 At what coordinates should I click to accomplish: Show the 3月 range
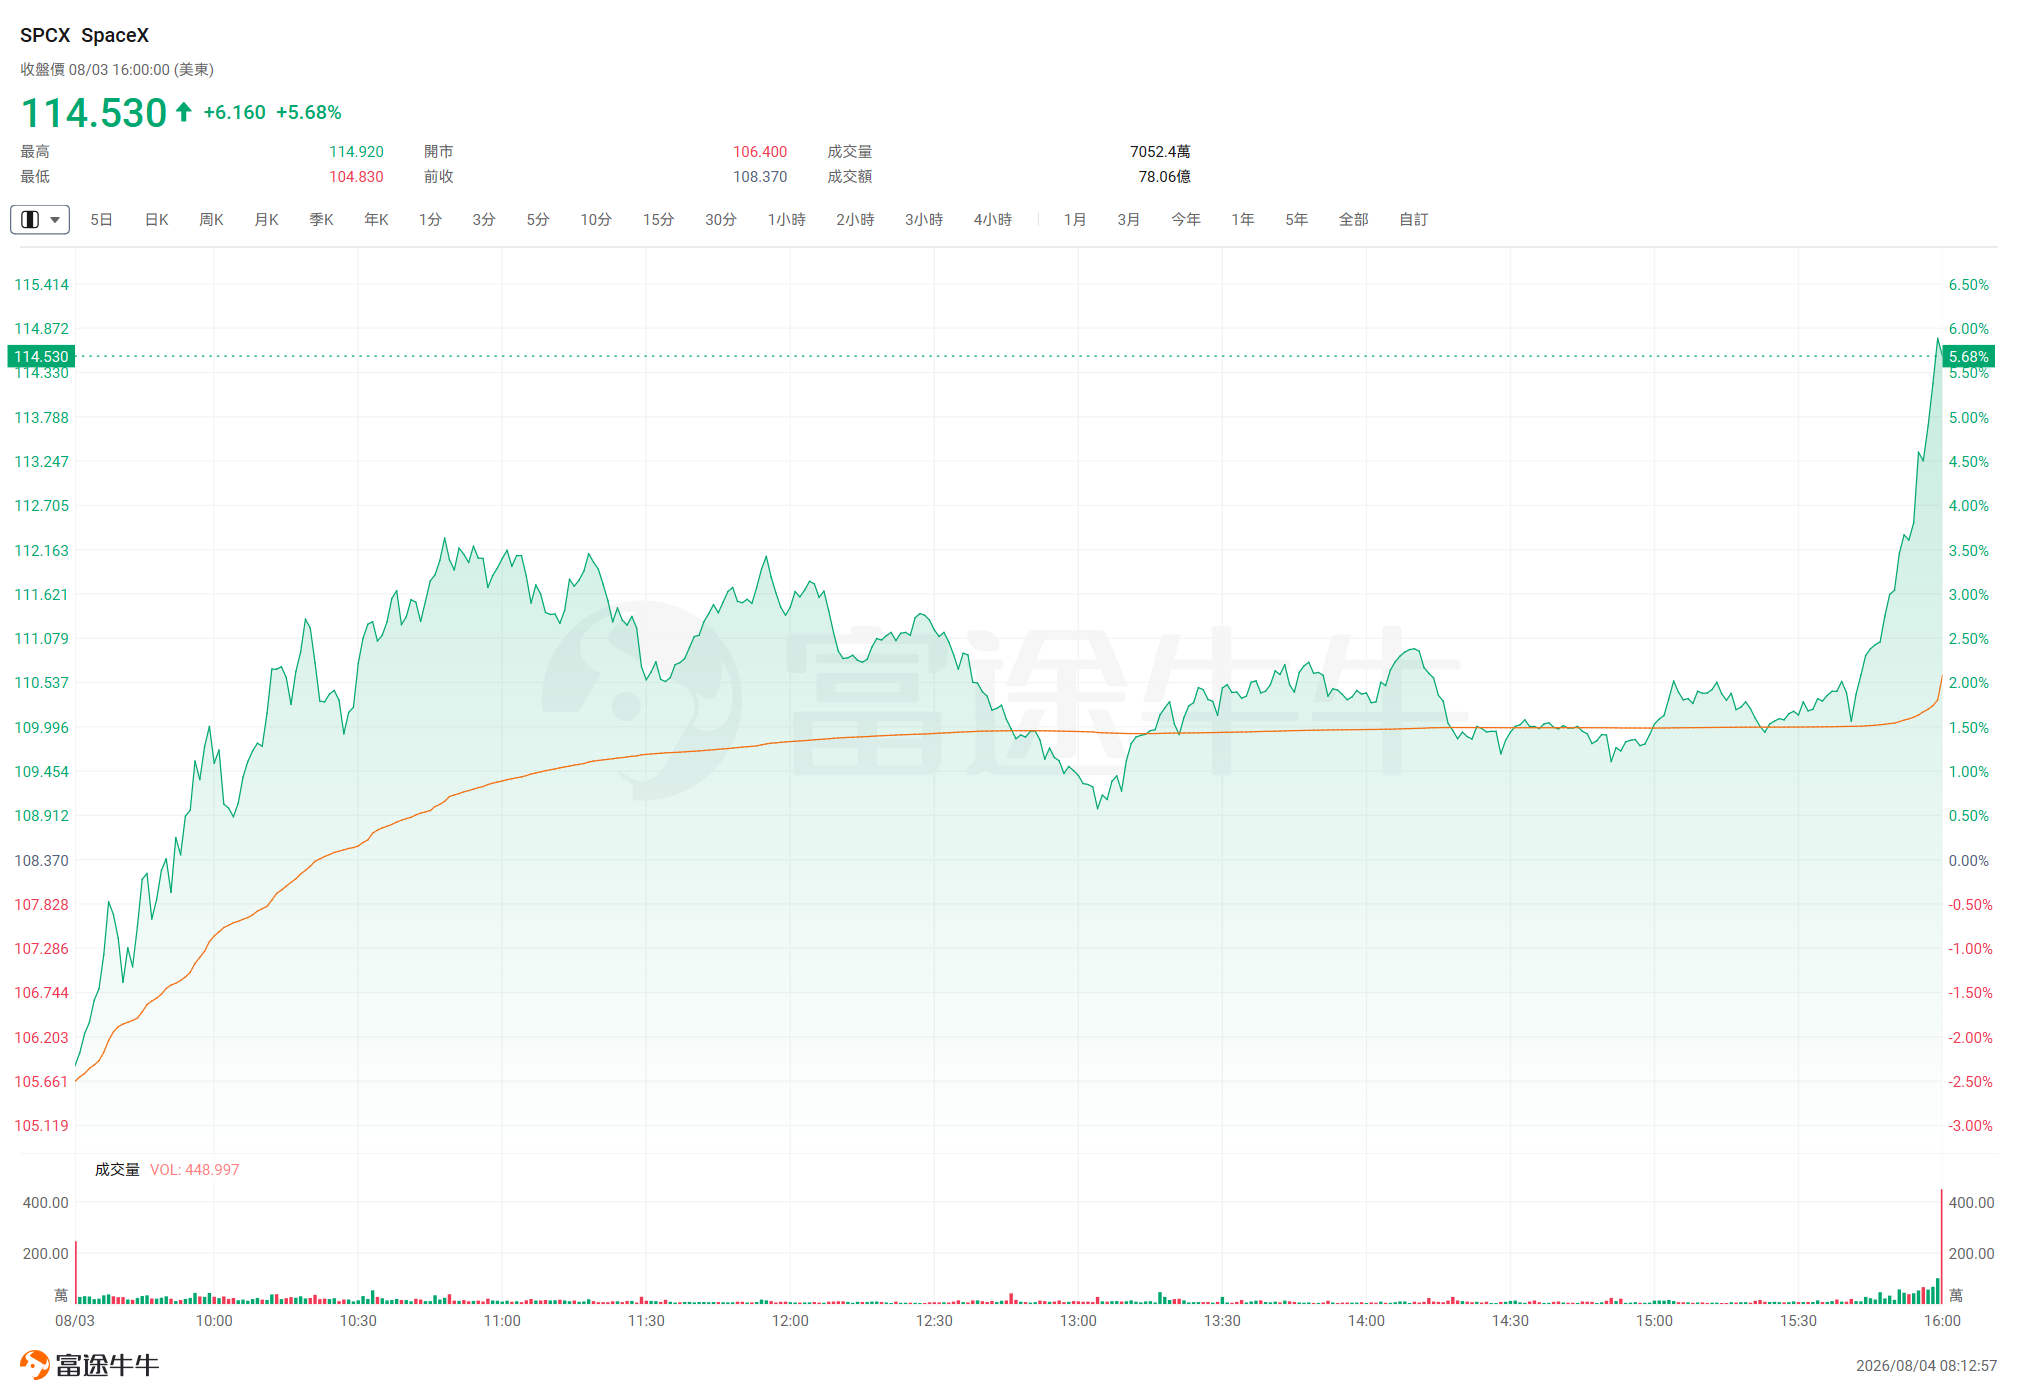pos(1129,220)
